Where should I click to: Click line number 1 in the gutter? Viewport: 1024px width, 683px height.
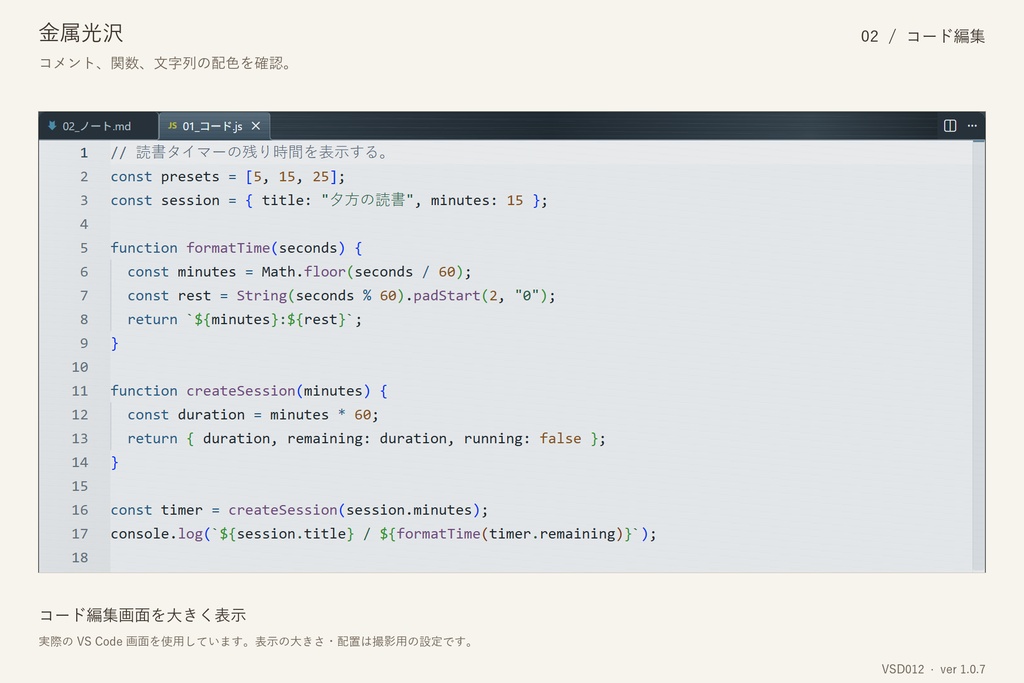click(x=84, y=153)
